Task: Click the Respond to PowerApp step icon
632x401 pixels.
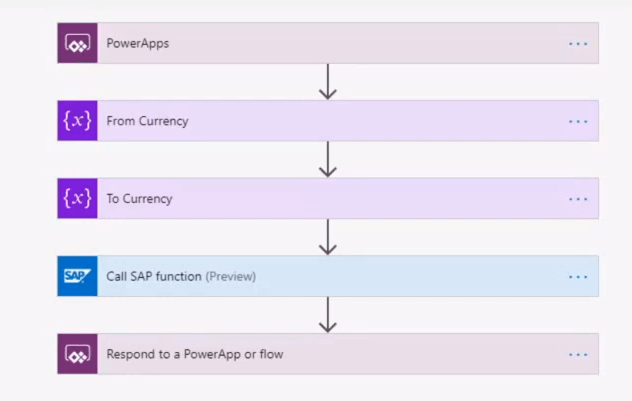Action: point(77,354)
